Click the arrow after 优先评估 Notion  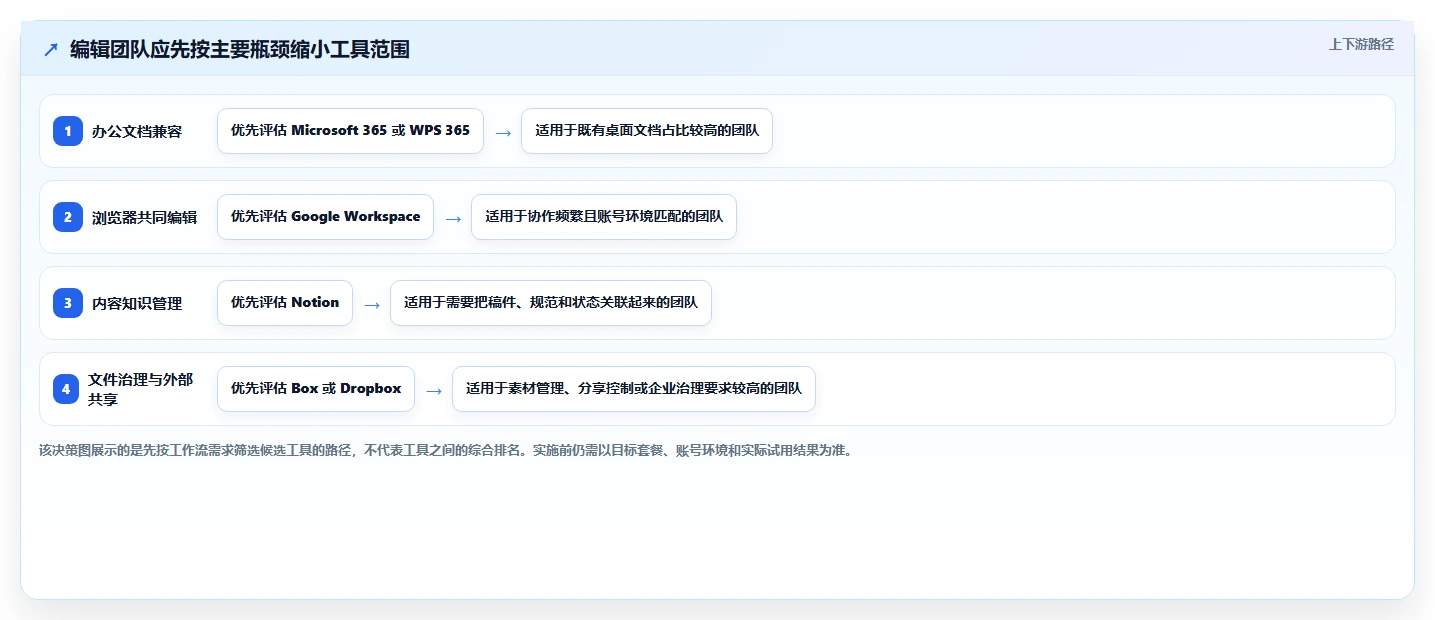tap(372, 304)
